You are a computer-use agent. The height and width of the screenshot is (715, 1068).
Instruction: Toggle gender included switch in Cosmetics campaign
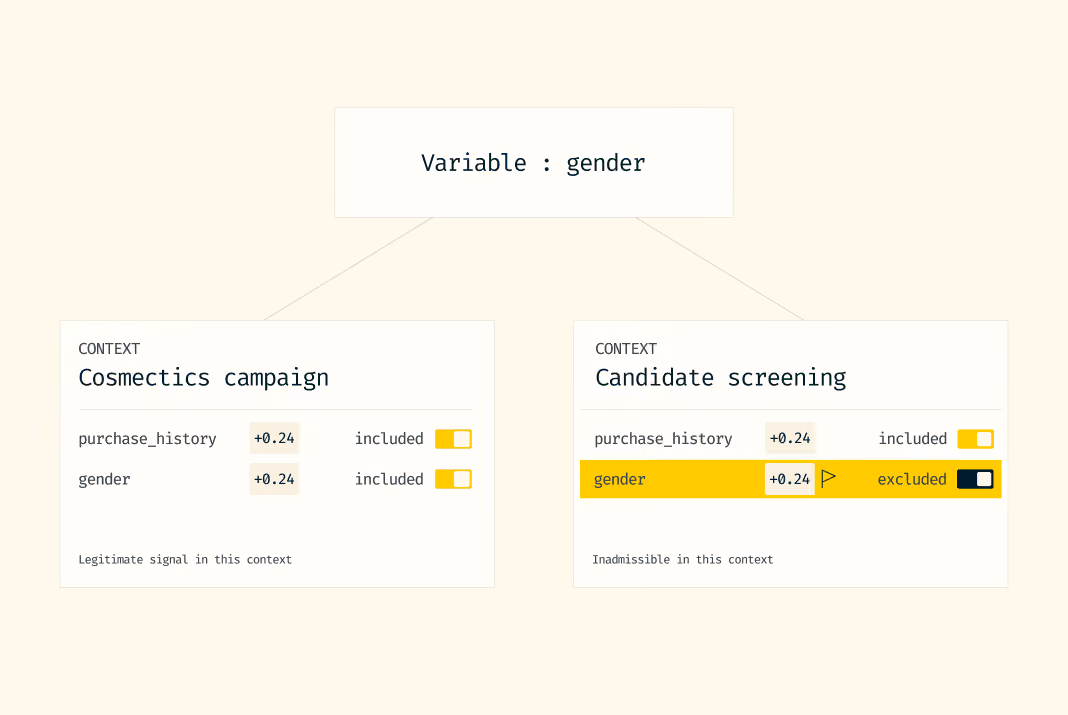click(x=453, y=479)
